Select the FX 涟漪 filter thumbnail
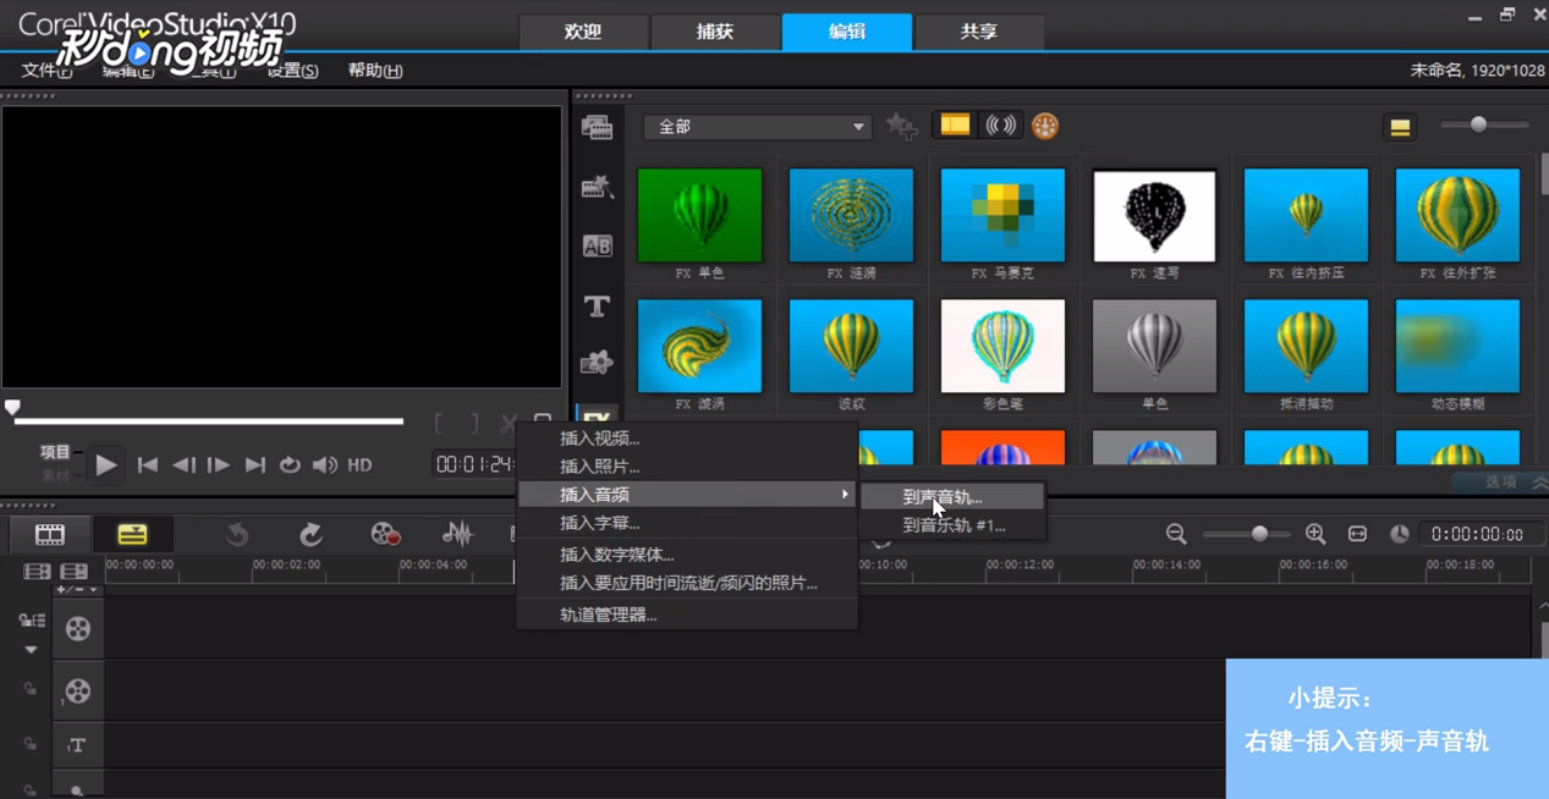This screenshot has width=1549, height=799. [x=851, y=215]
